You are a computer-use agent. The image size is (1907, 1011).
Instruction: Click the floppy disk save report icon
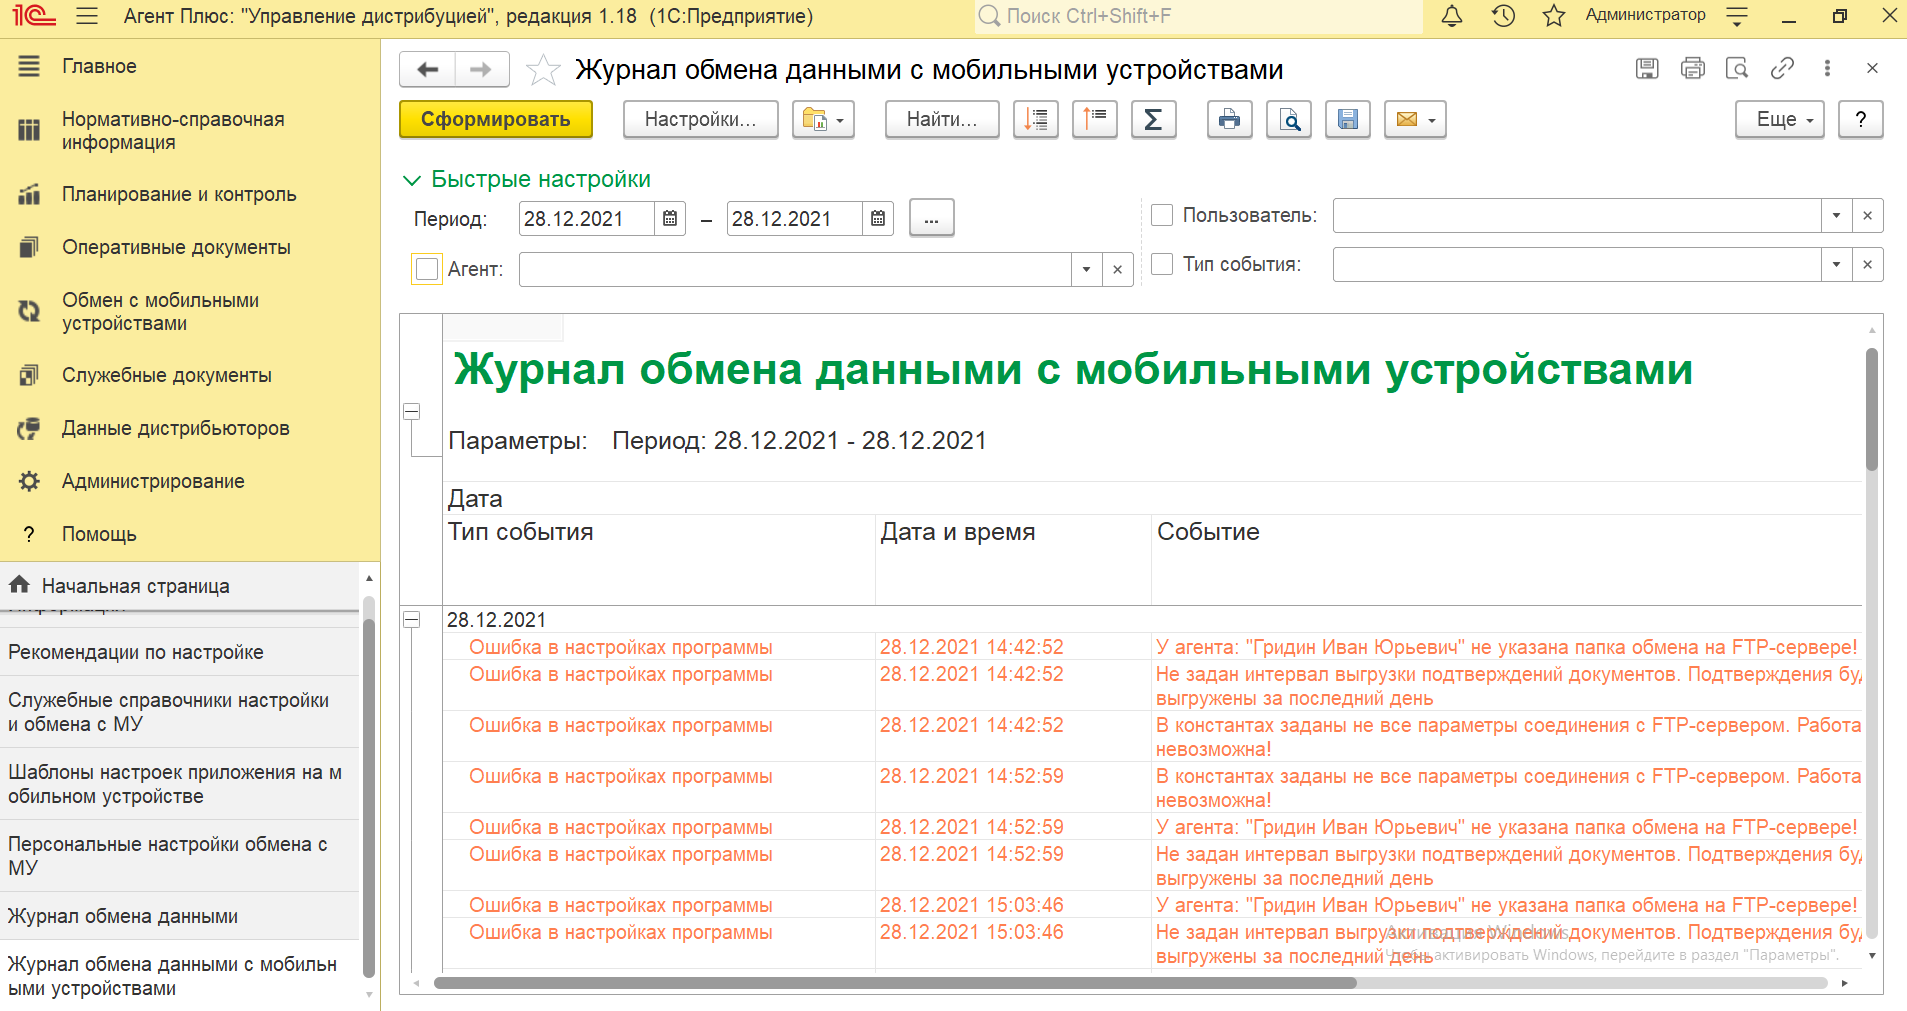1347,120
